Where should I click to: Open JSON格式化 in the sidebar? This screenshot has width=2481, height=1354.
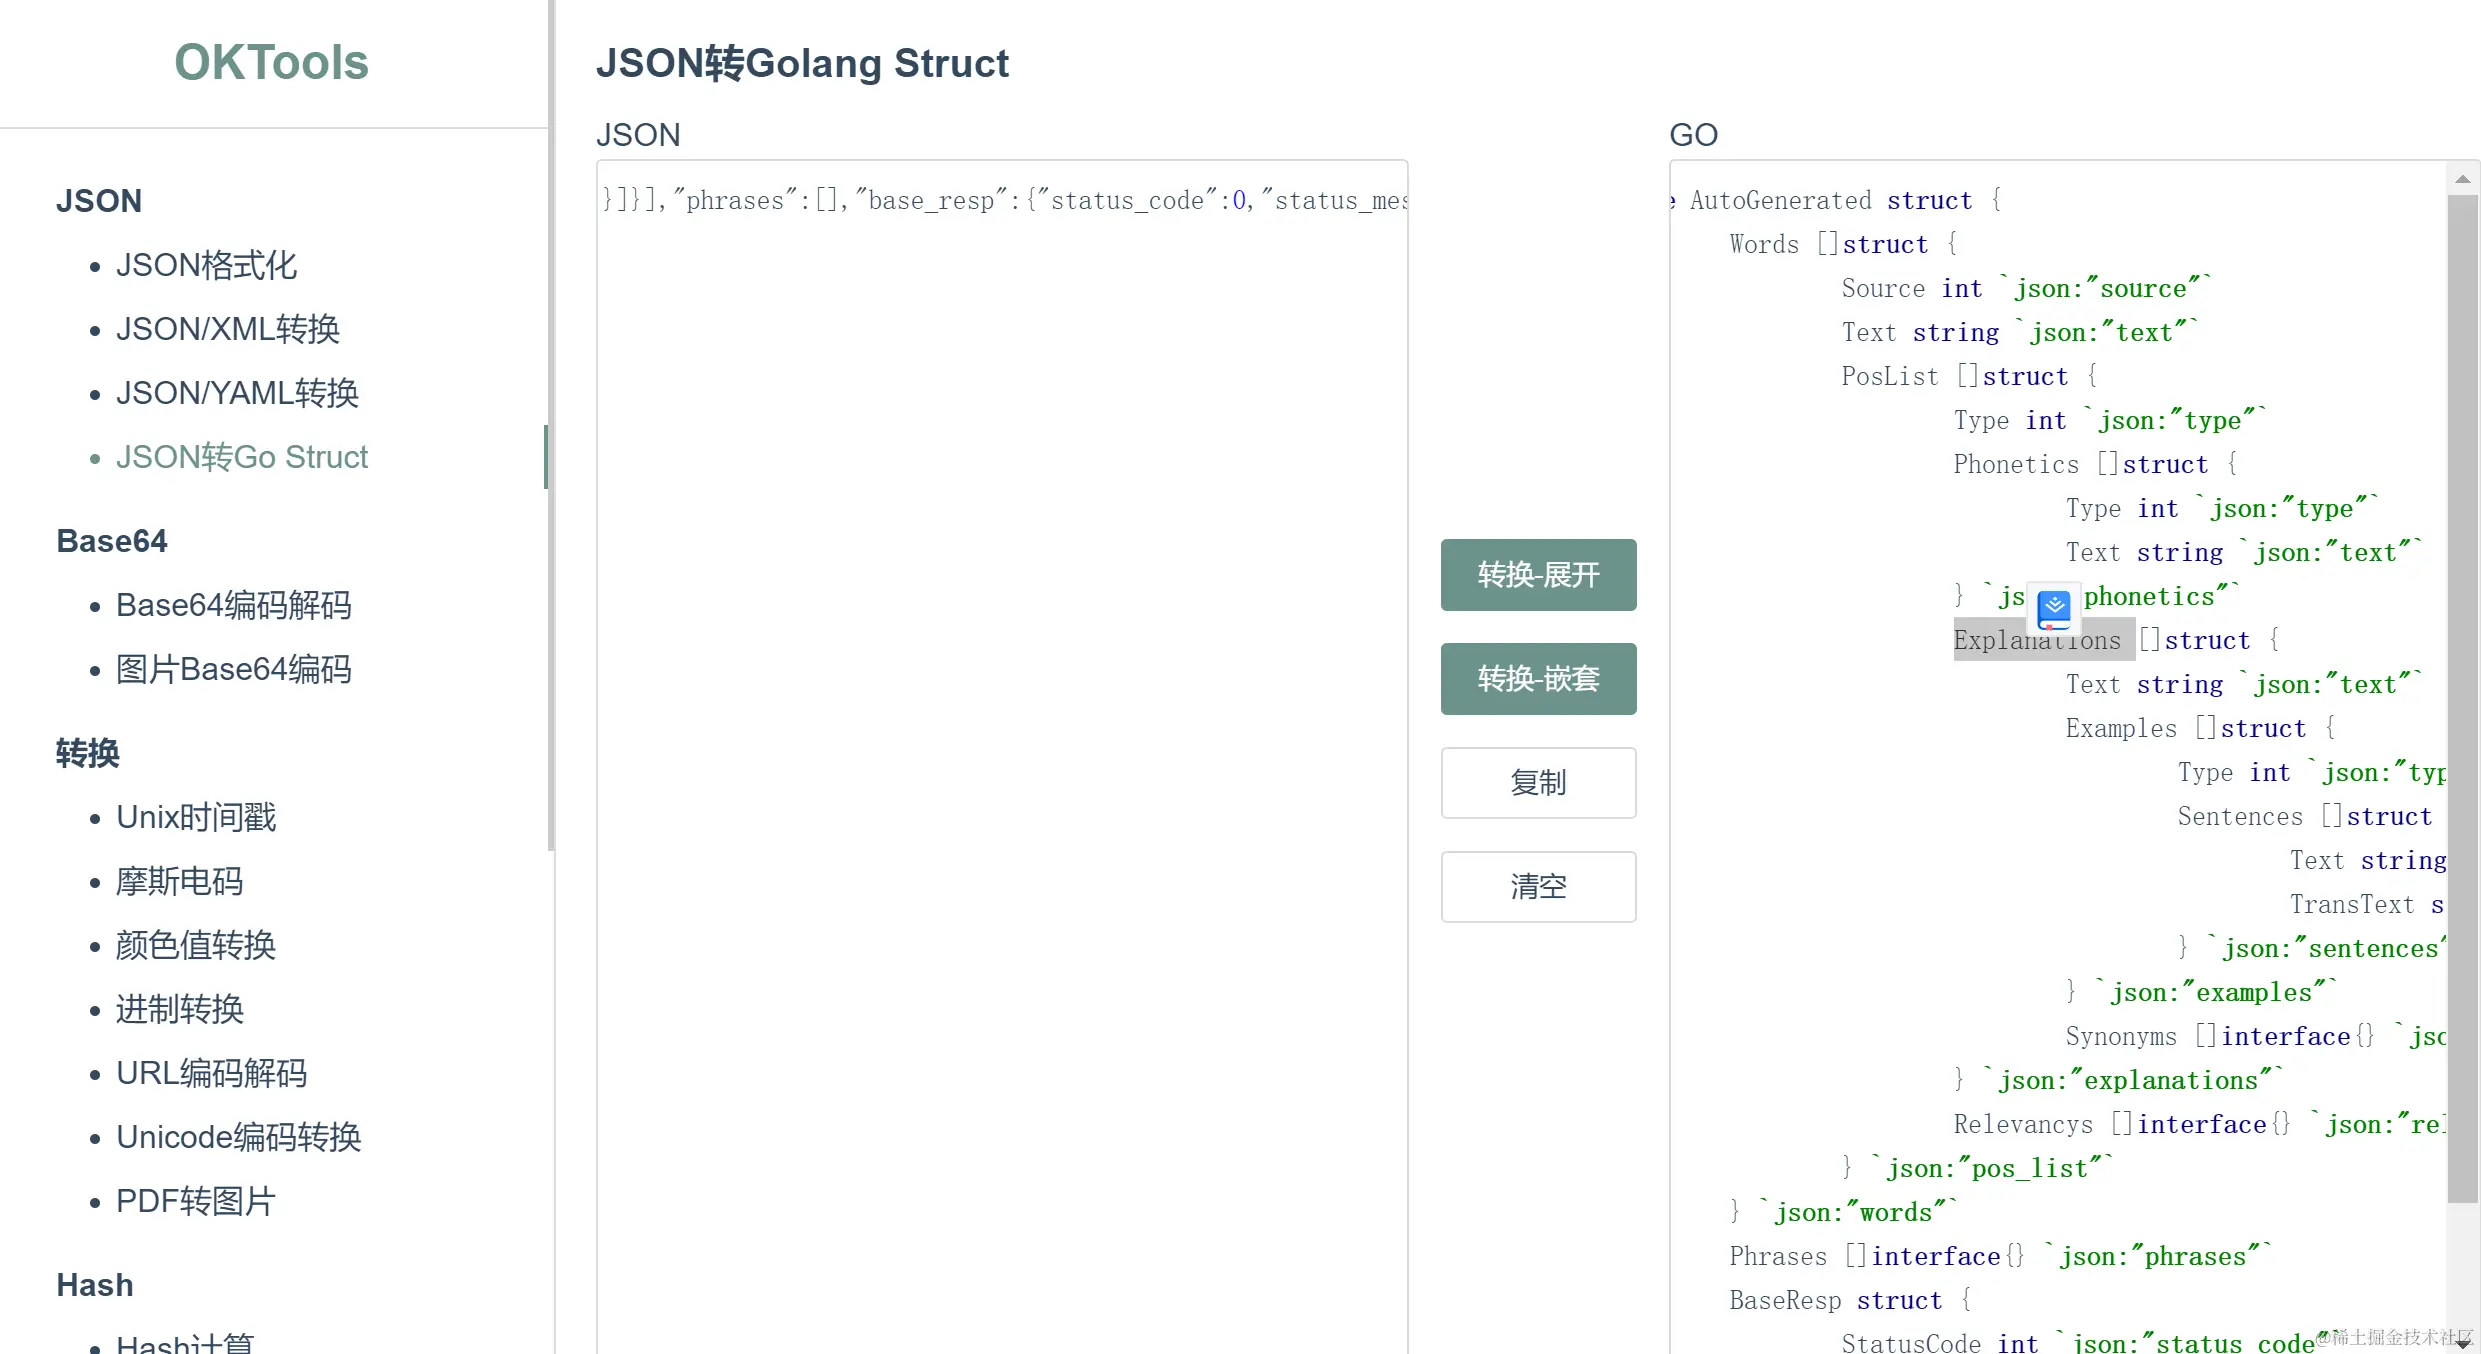pos(206,265)
